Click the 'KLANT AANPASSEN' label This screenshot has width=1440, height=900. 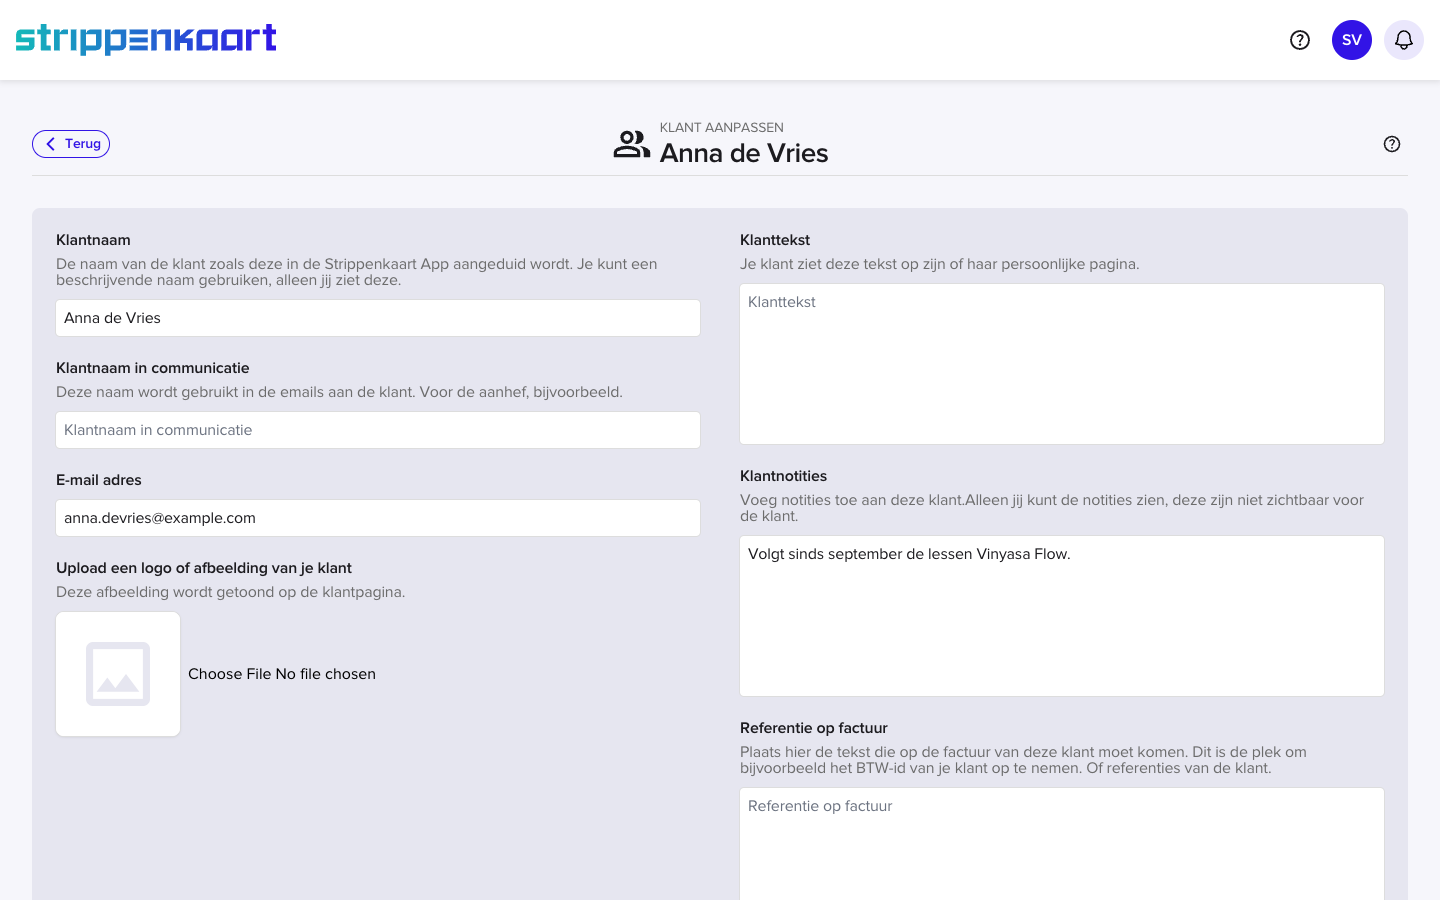point(722,127)
